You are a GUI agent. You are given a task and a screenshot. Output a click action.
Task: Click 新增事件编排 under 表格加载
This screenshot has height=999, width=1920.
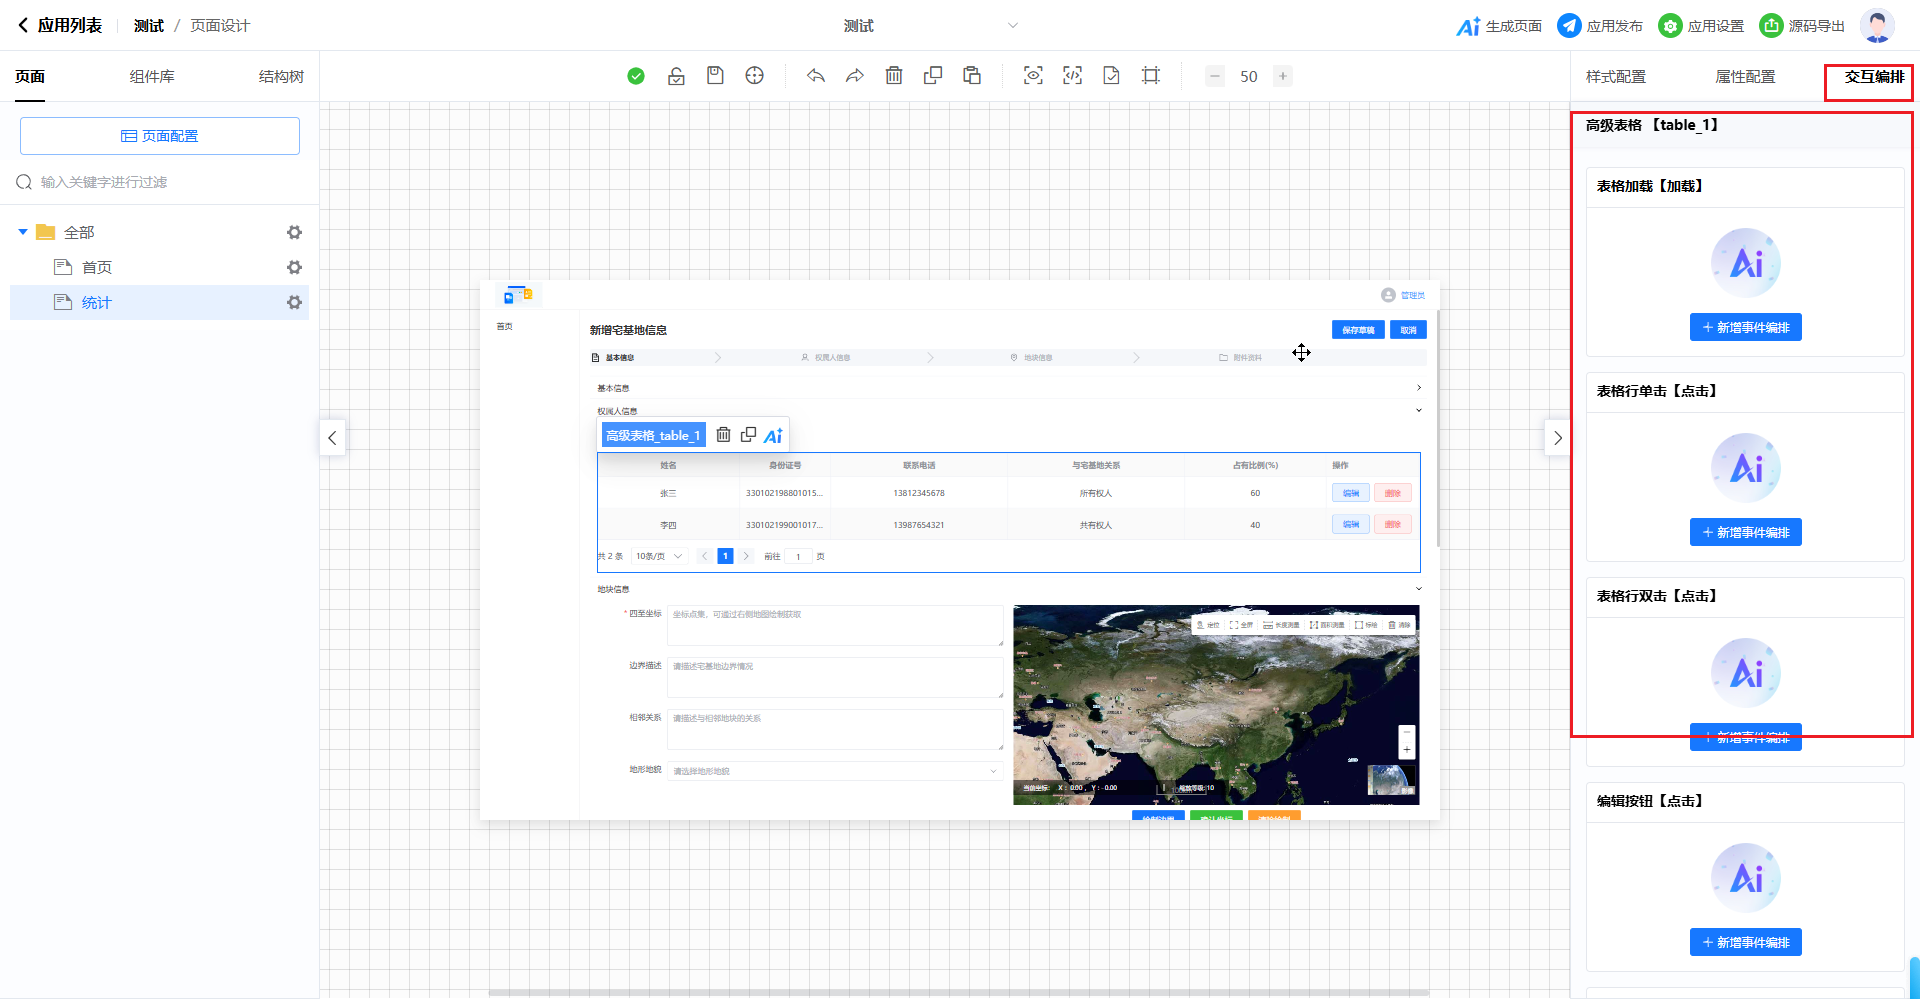(x=1745, y=328)
